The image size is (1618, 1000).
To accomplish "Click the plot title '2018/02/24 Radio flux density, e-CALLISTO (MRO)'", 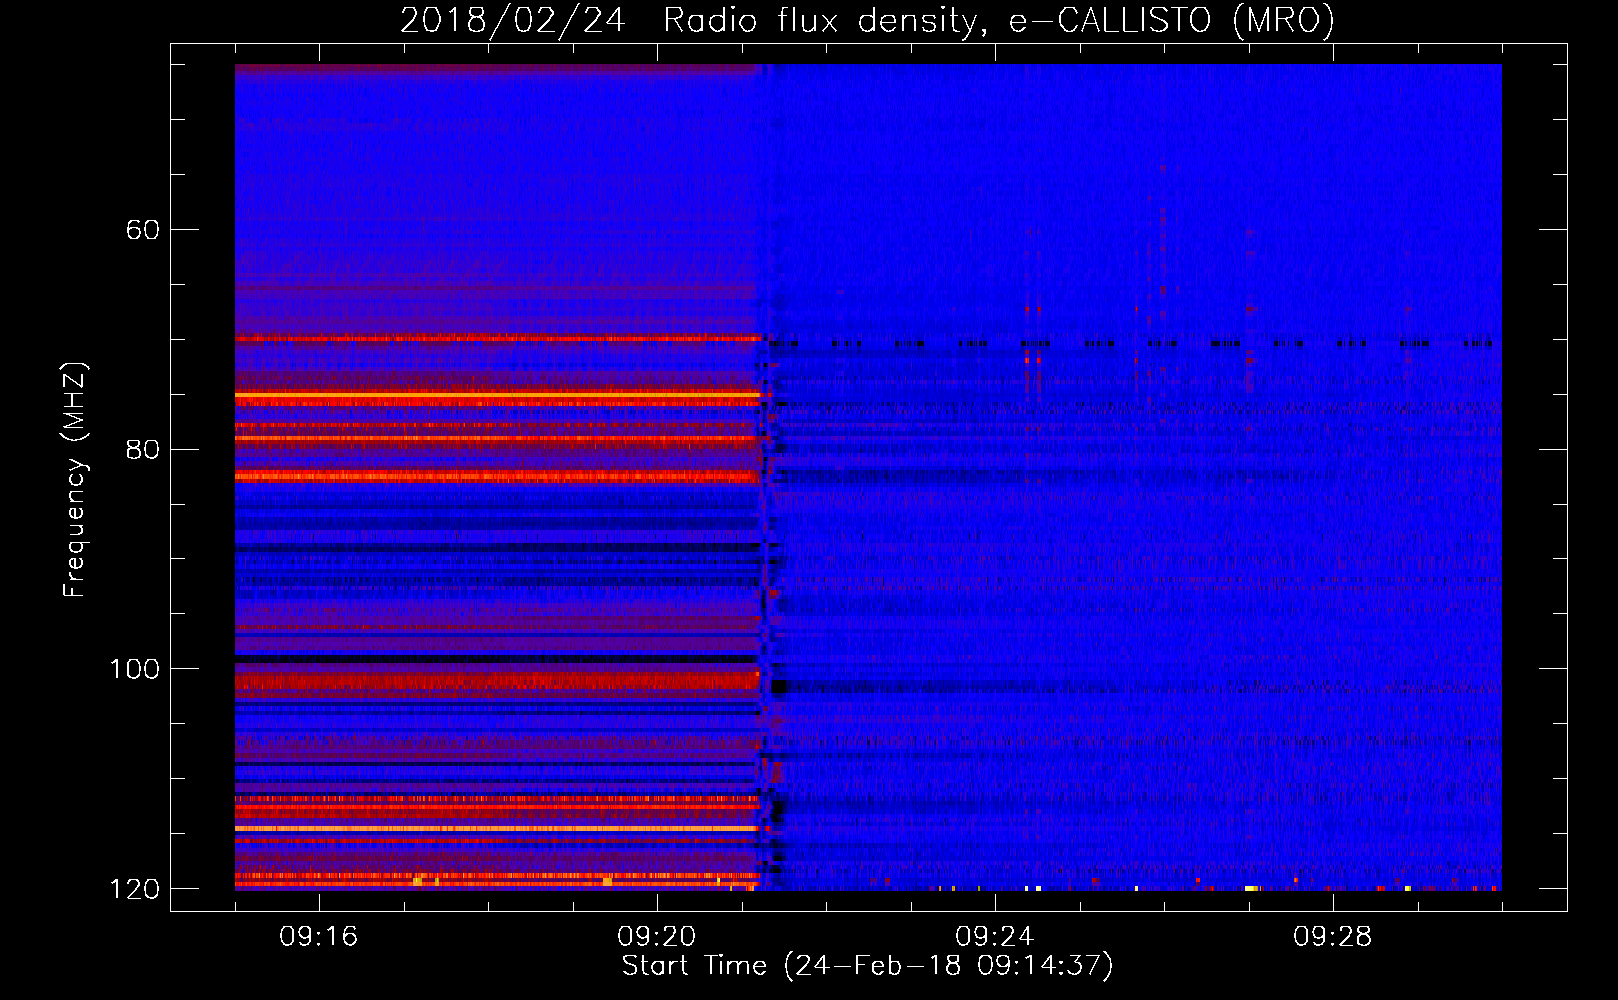I will tap(867, 21).
